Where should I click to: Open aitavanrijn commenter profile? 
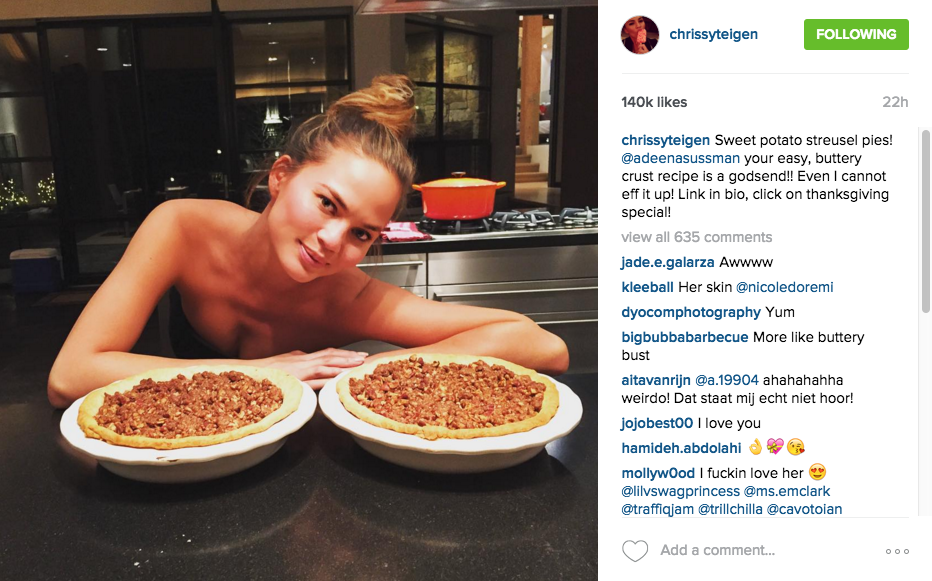pyautogui.click(x=656, y=380)
